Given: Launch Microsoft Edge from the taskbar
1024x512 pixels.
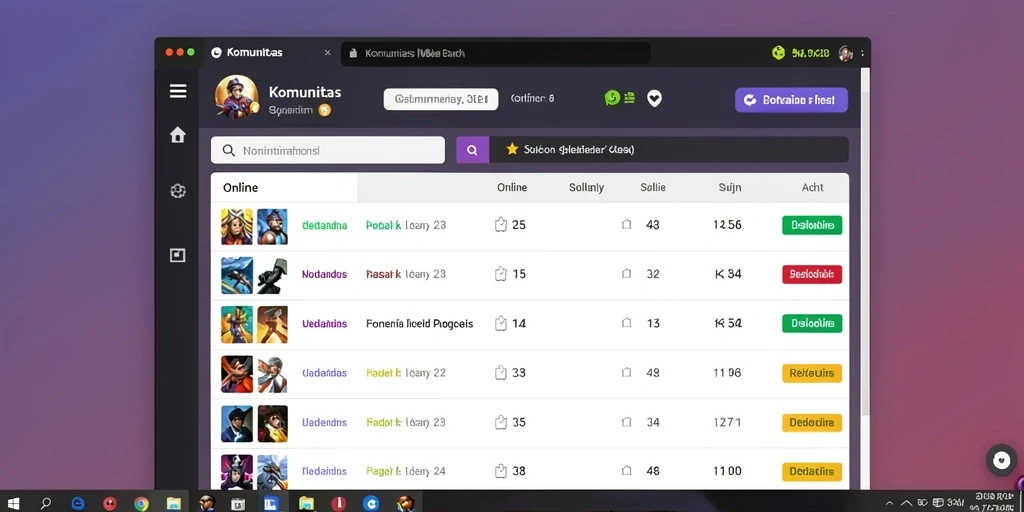Looking at the screenshot, I should tap(78, 504).
